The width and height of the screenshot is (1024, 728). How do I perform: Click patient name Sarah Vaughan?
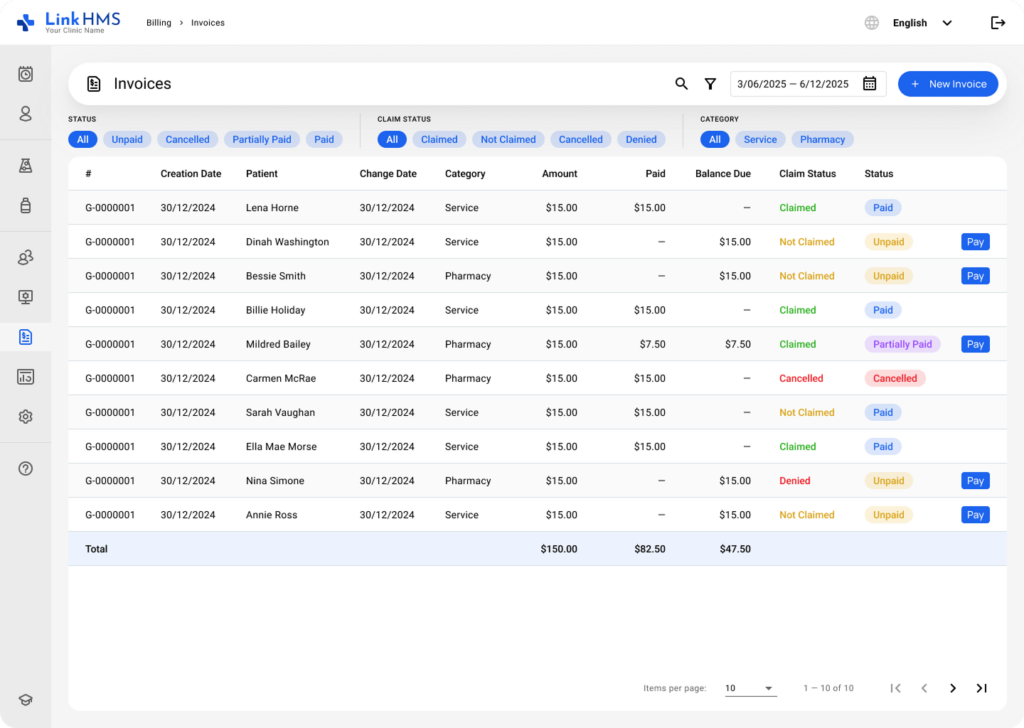[280, 413]
